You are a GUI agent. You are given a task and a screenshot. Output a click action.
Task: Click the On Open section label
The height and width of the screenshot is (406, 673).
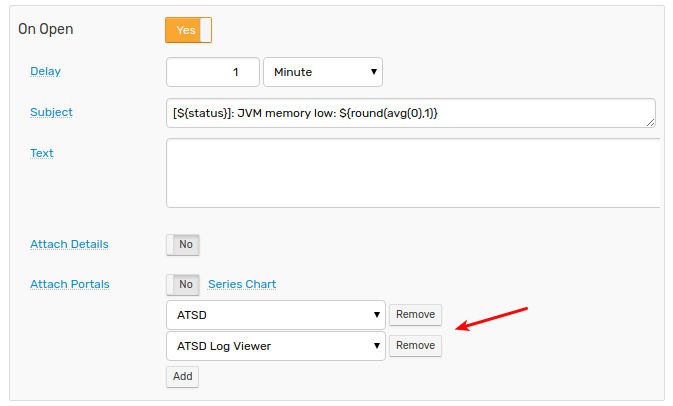coord(46,29)
